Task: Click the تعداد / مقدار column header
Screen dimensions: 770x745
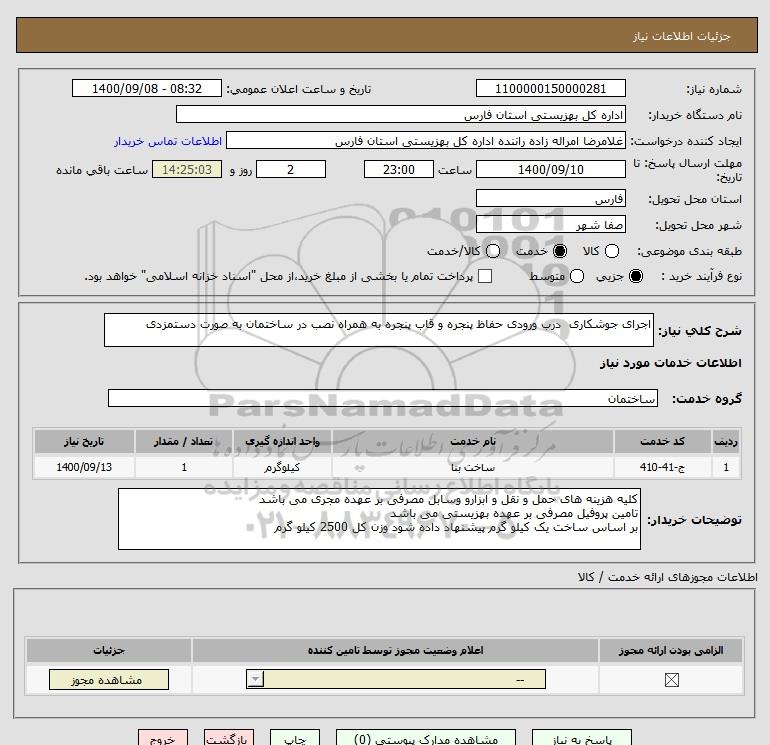Action: [x=184, y=441]
